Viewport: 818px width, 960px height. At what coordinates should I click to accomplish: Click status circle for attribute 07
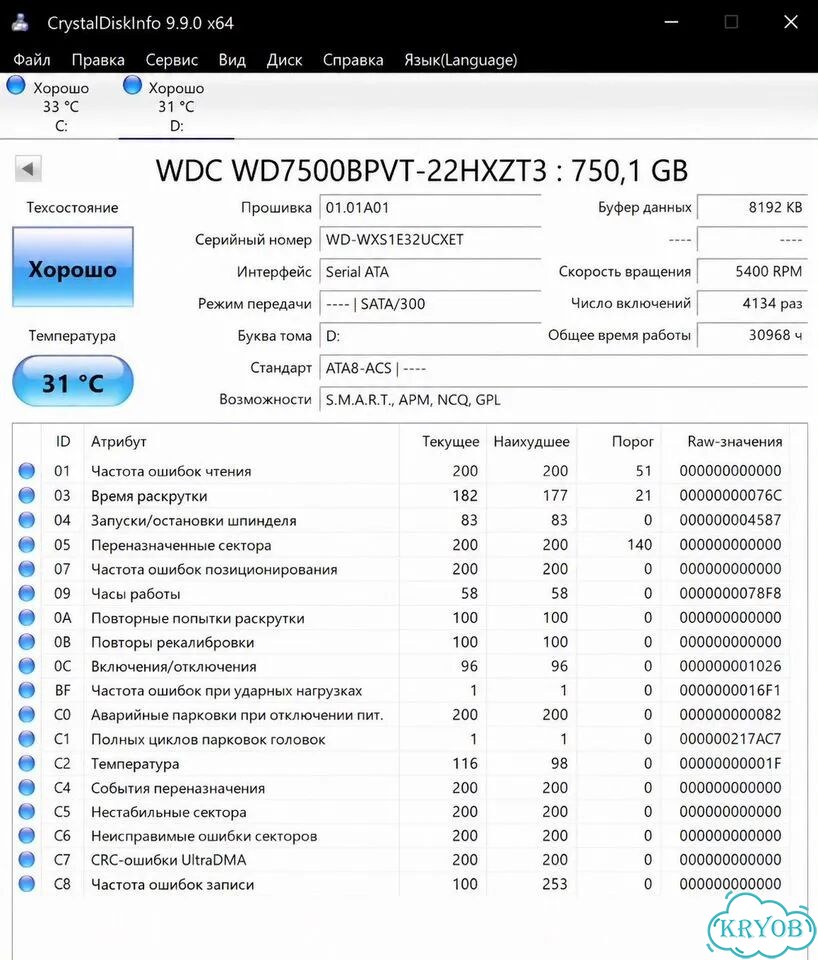(26, 569)
